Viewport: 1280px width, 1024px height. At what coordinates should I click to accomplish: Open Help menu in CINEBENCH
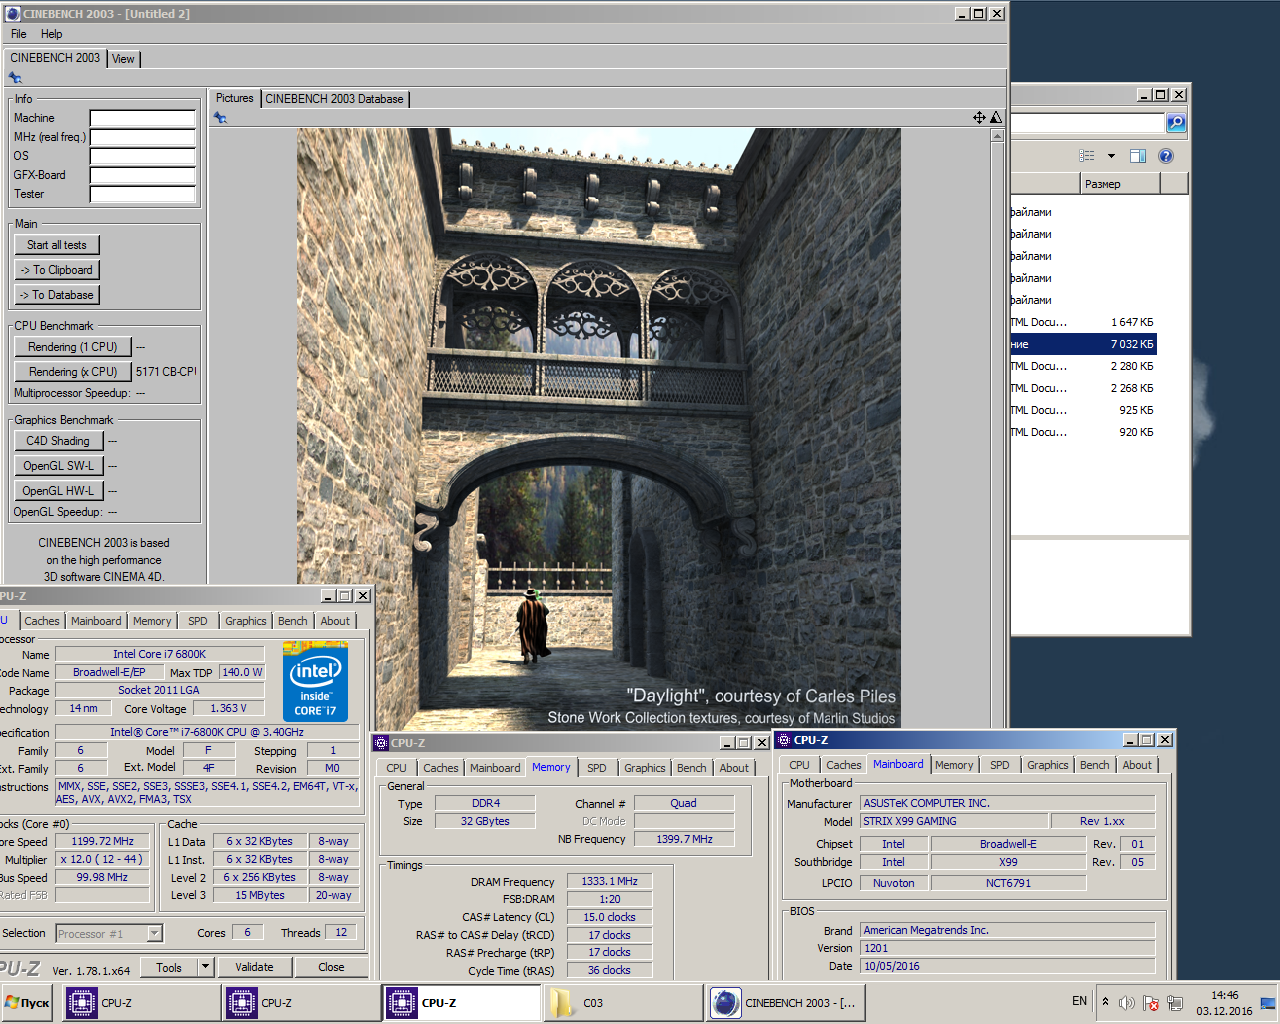pos(51,34)
